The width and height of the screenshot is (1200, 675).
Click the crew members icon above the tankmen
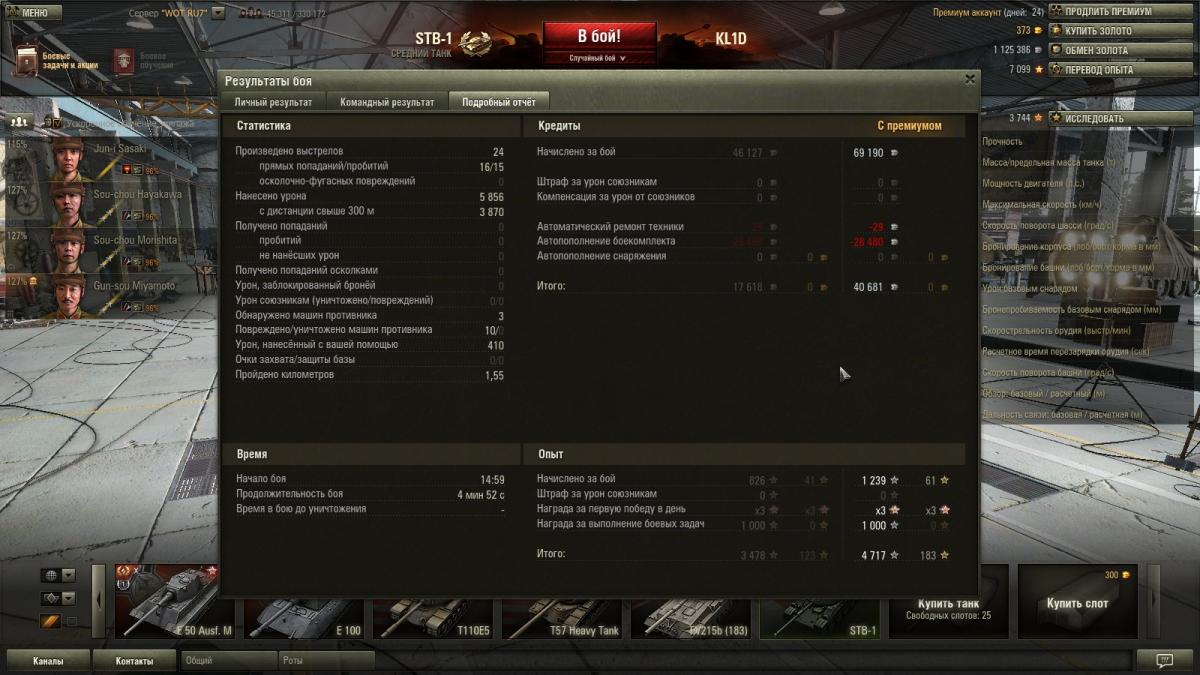pyautogui.click(x=18, y=121)
